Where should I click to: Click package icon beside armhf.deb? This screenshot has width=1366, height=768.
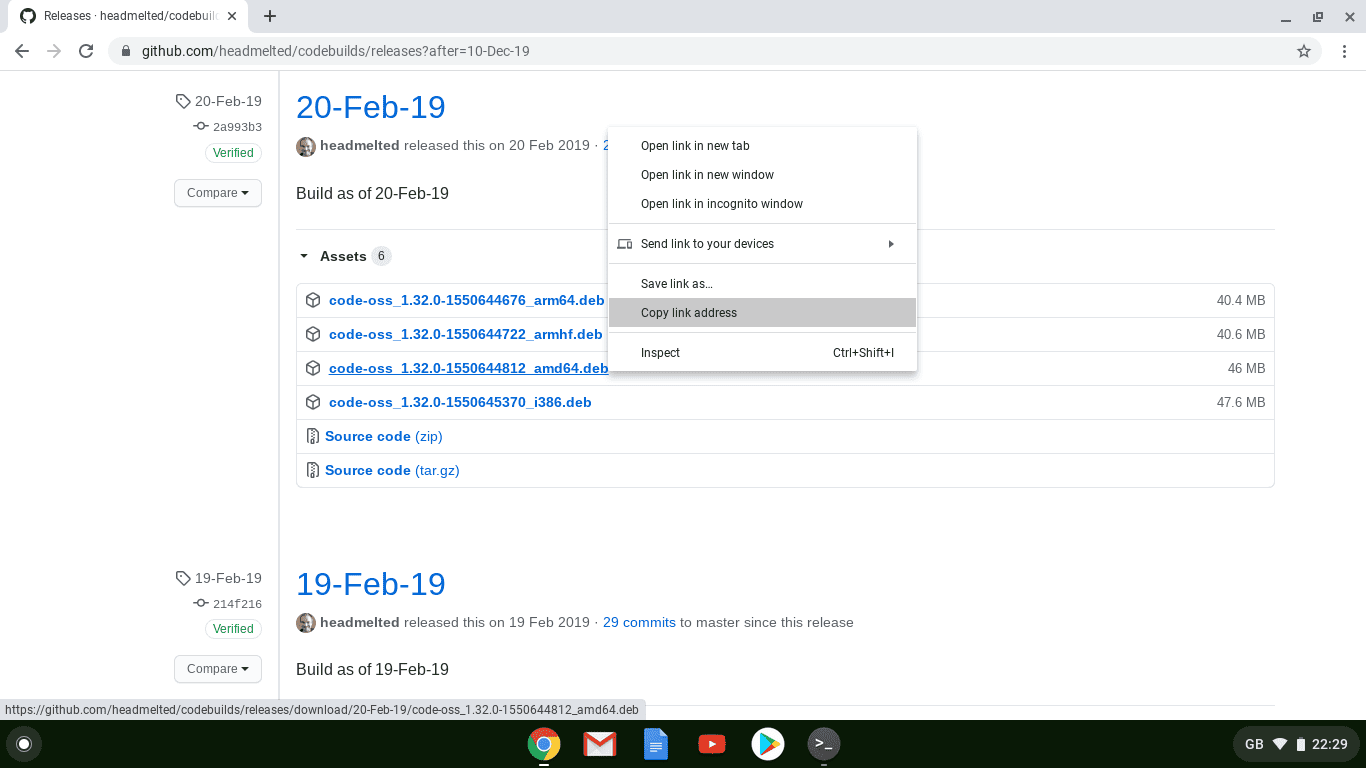(313, 334)
